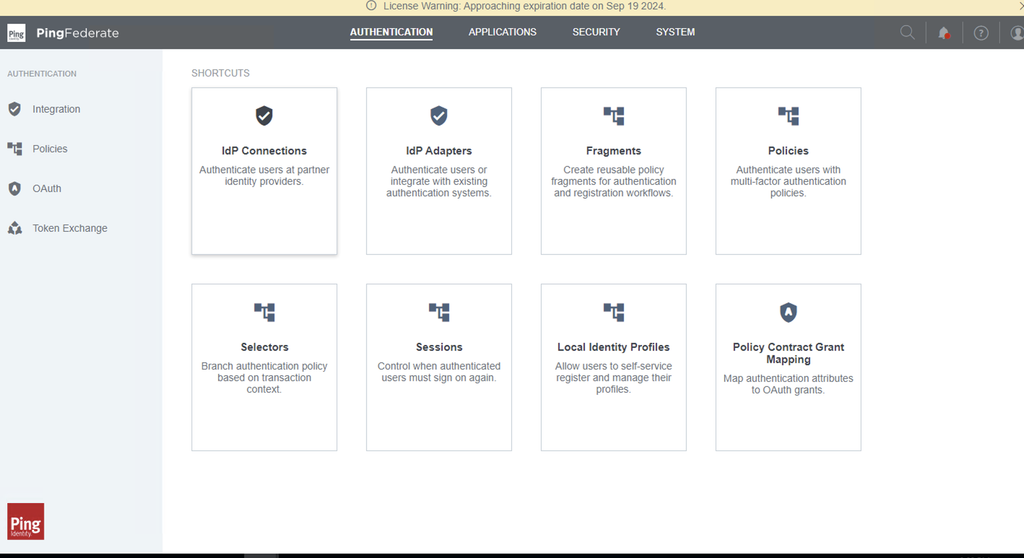The height and width of the screenshot is (558, 1024).
Task: Click the Policies card tree icon
Action: click(x=788, y=116)
